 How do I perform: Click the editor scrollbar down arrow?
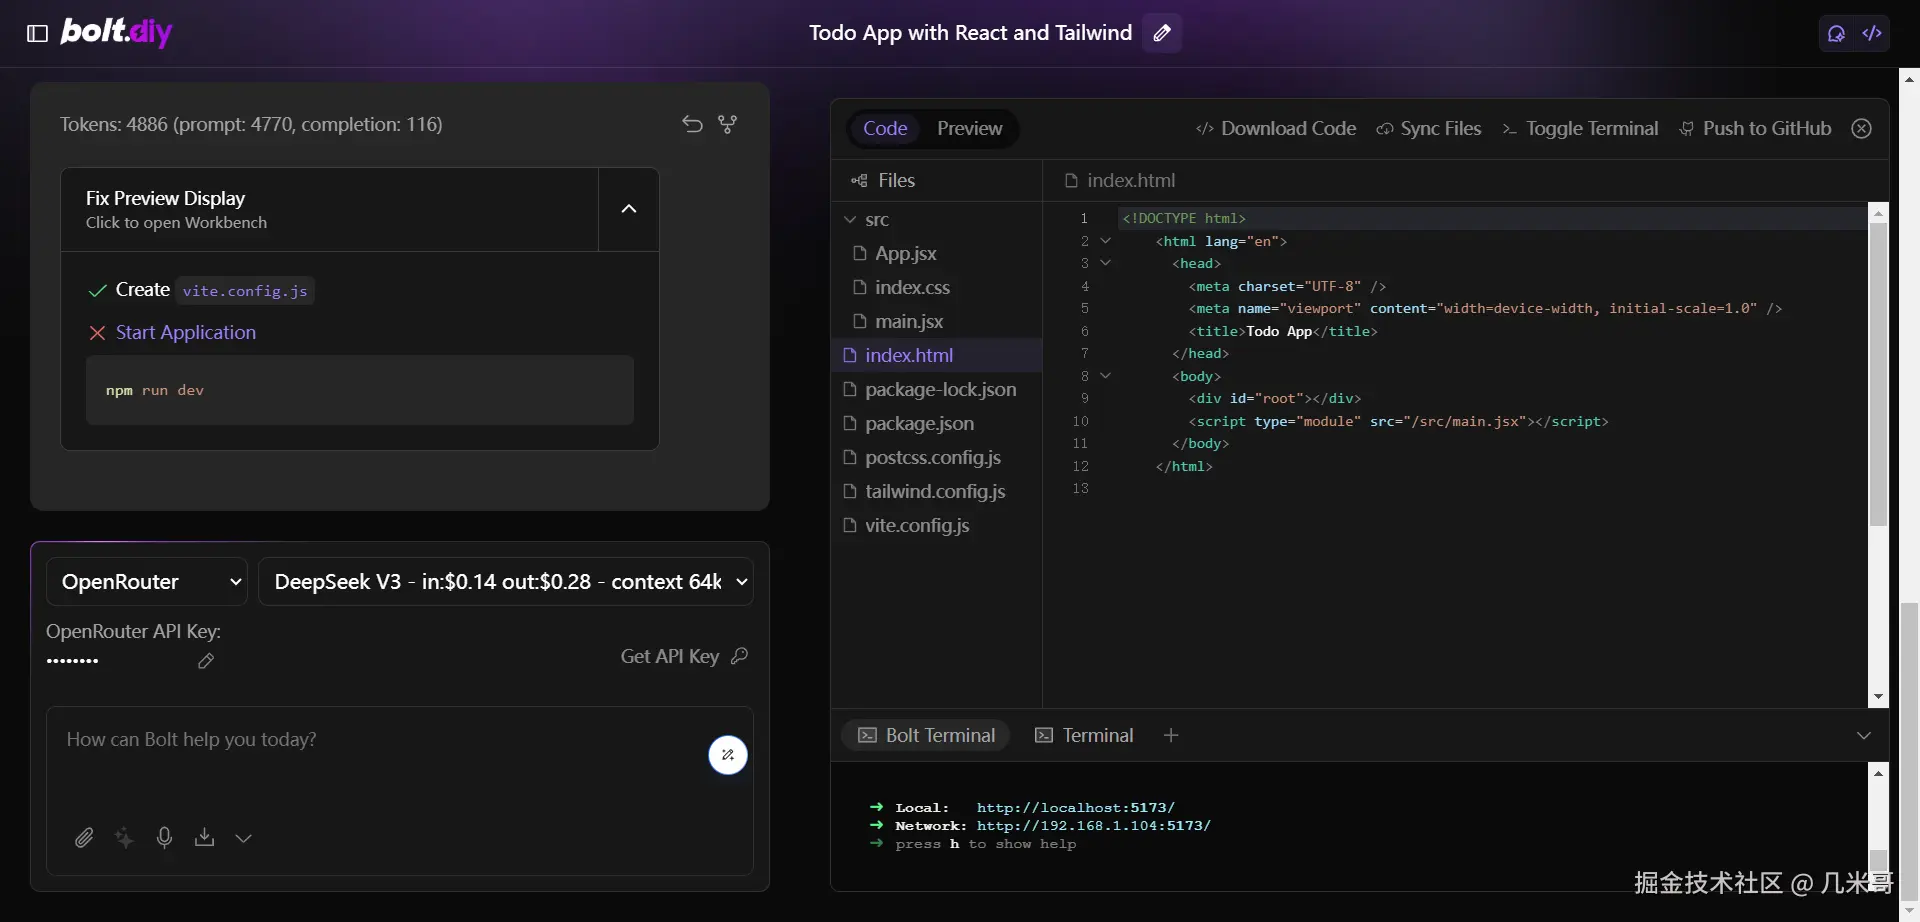tap(1878, 697)
